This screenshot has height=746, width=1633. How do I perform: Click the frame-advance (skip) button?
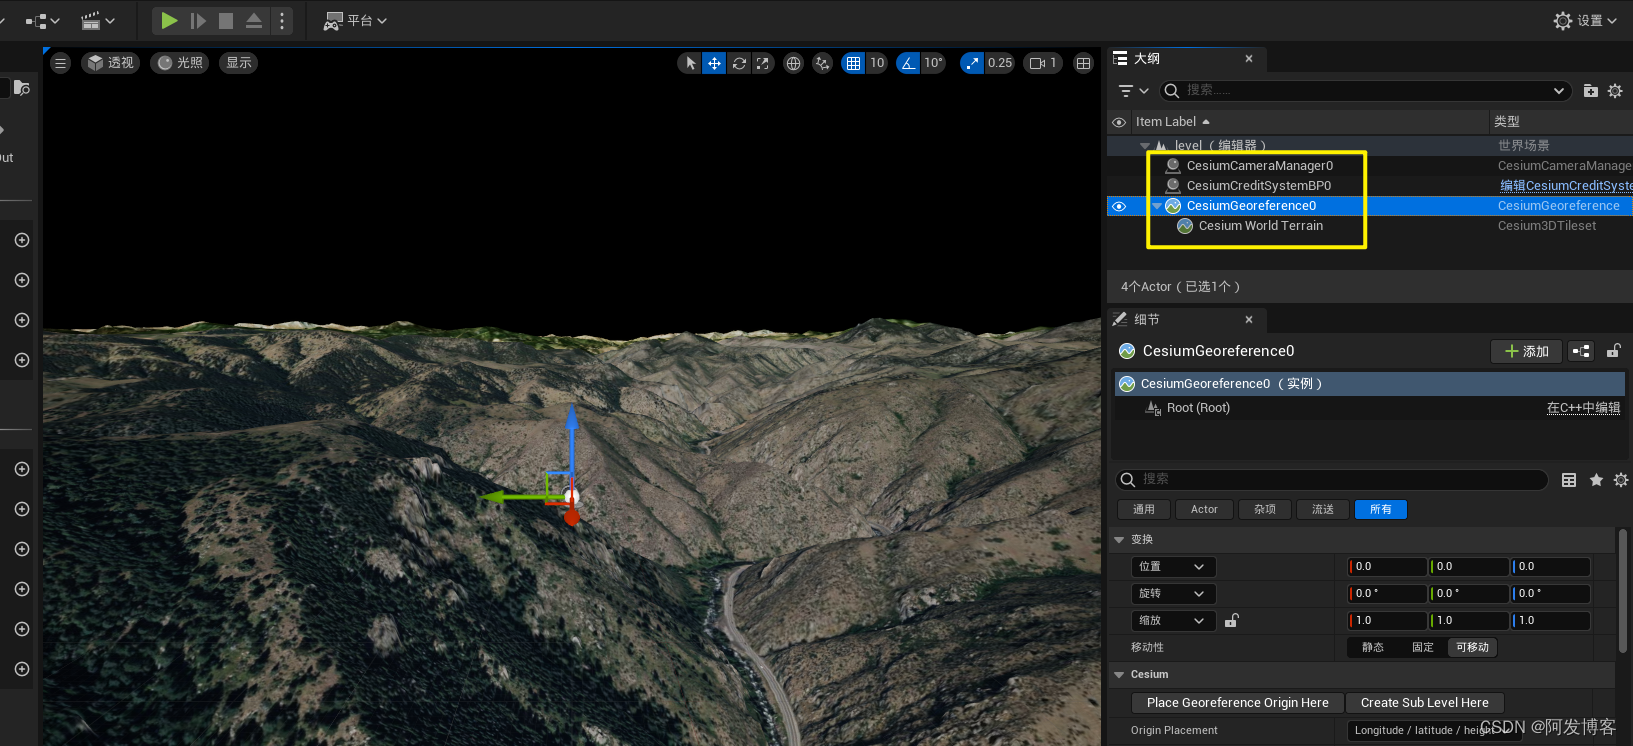[x=198, y=20]
